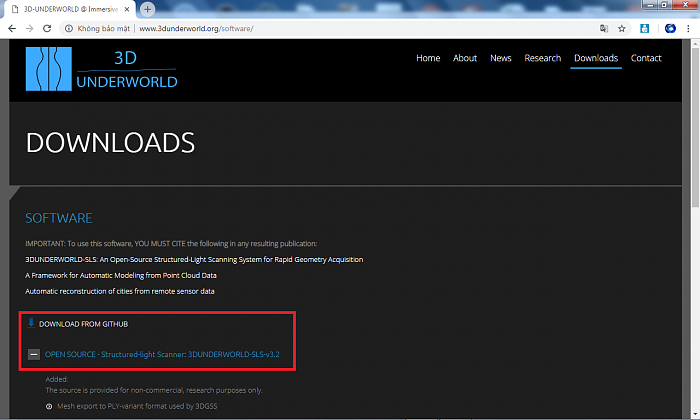
Task: Click the browser Back arrow
Action: point(12,29)
